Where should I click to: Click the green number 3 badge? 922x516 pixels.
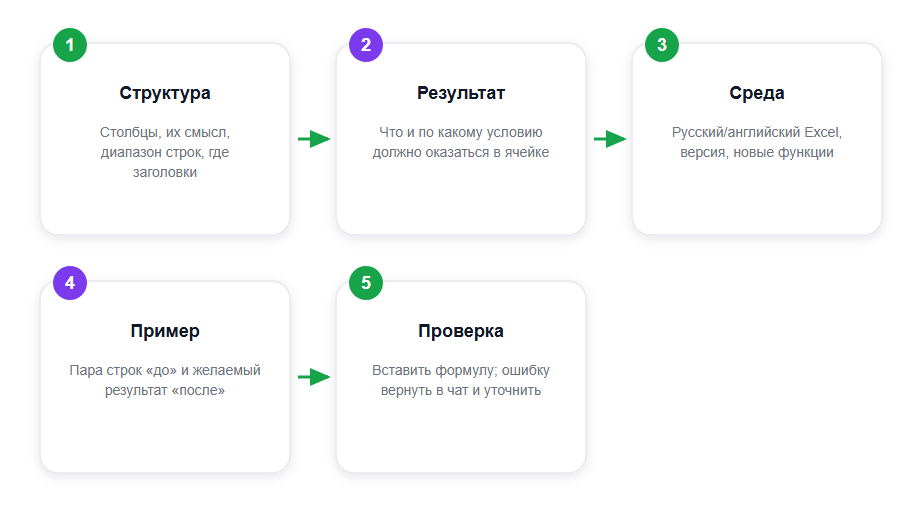point(662,45)
